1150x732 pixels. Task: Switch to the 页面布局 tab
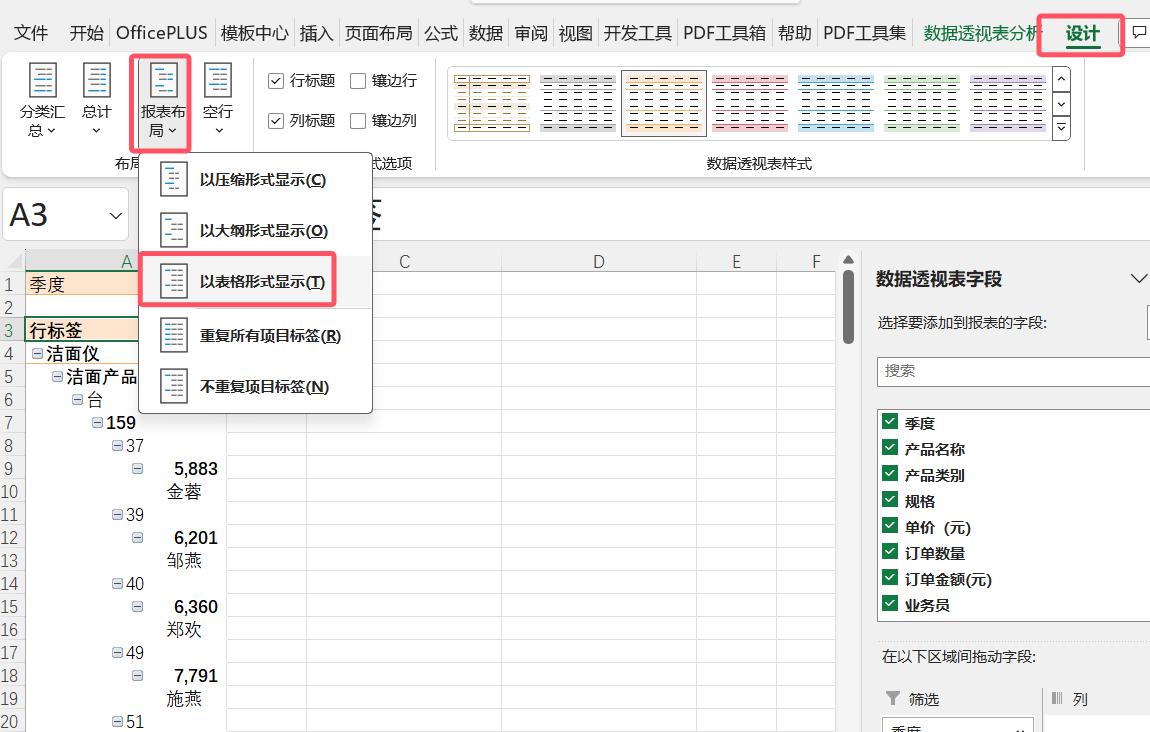click(x=378, y=33)
